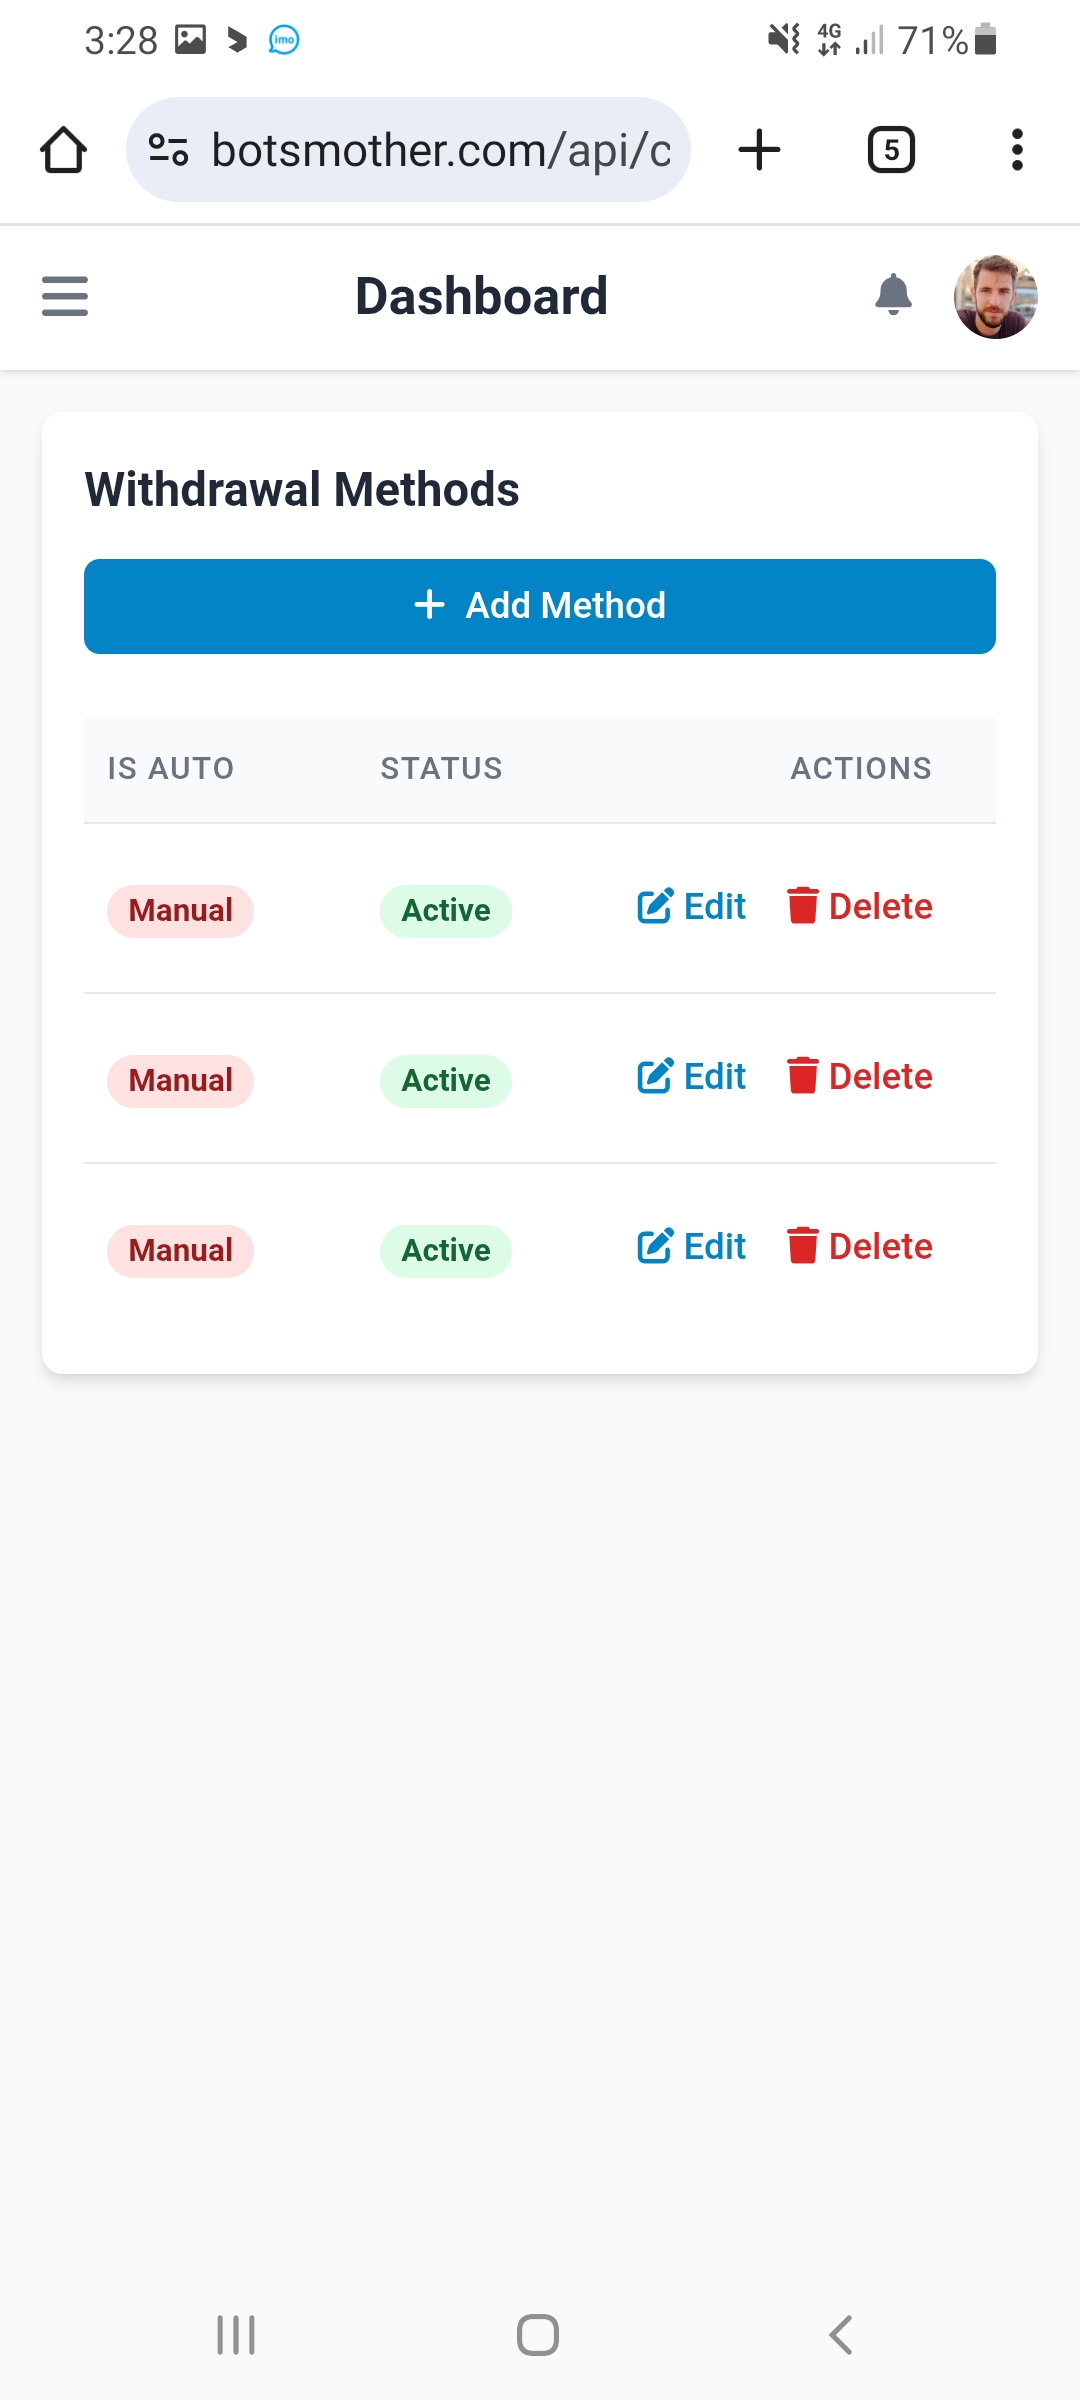Edit the second withdrawal method
Screen dimensions: 1080x2400
(x=692, y=1077)
